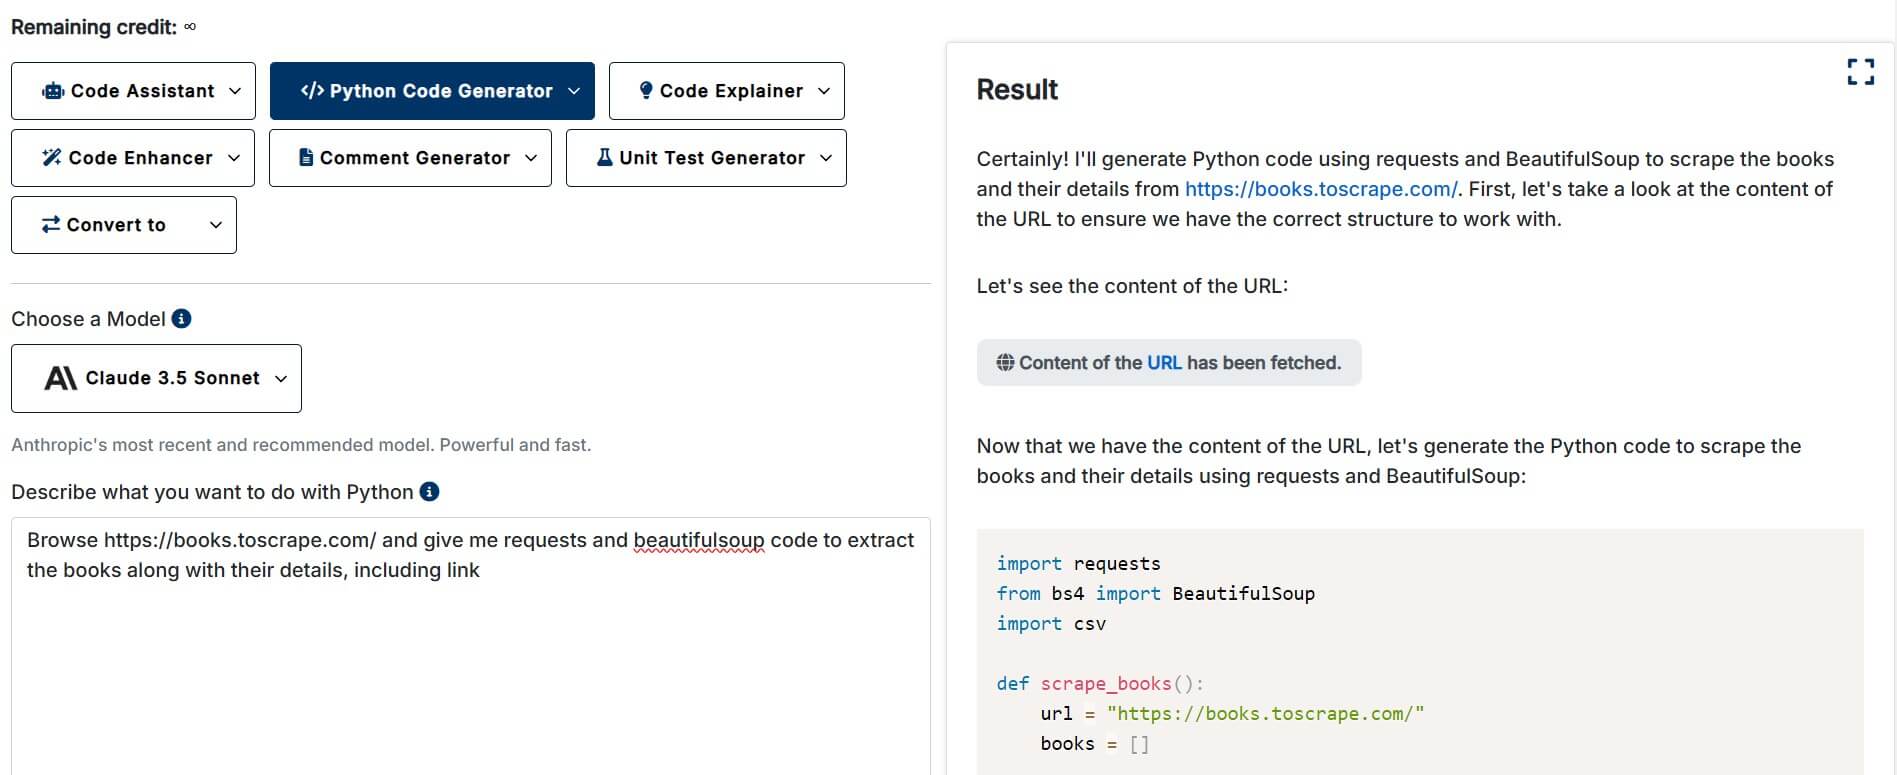Screen dimensions: 1897x775
Task: Click info icon next to Choose a Model
Action: [x=181, y=319]
